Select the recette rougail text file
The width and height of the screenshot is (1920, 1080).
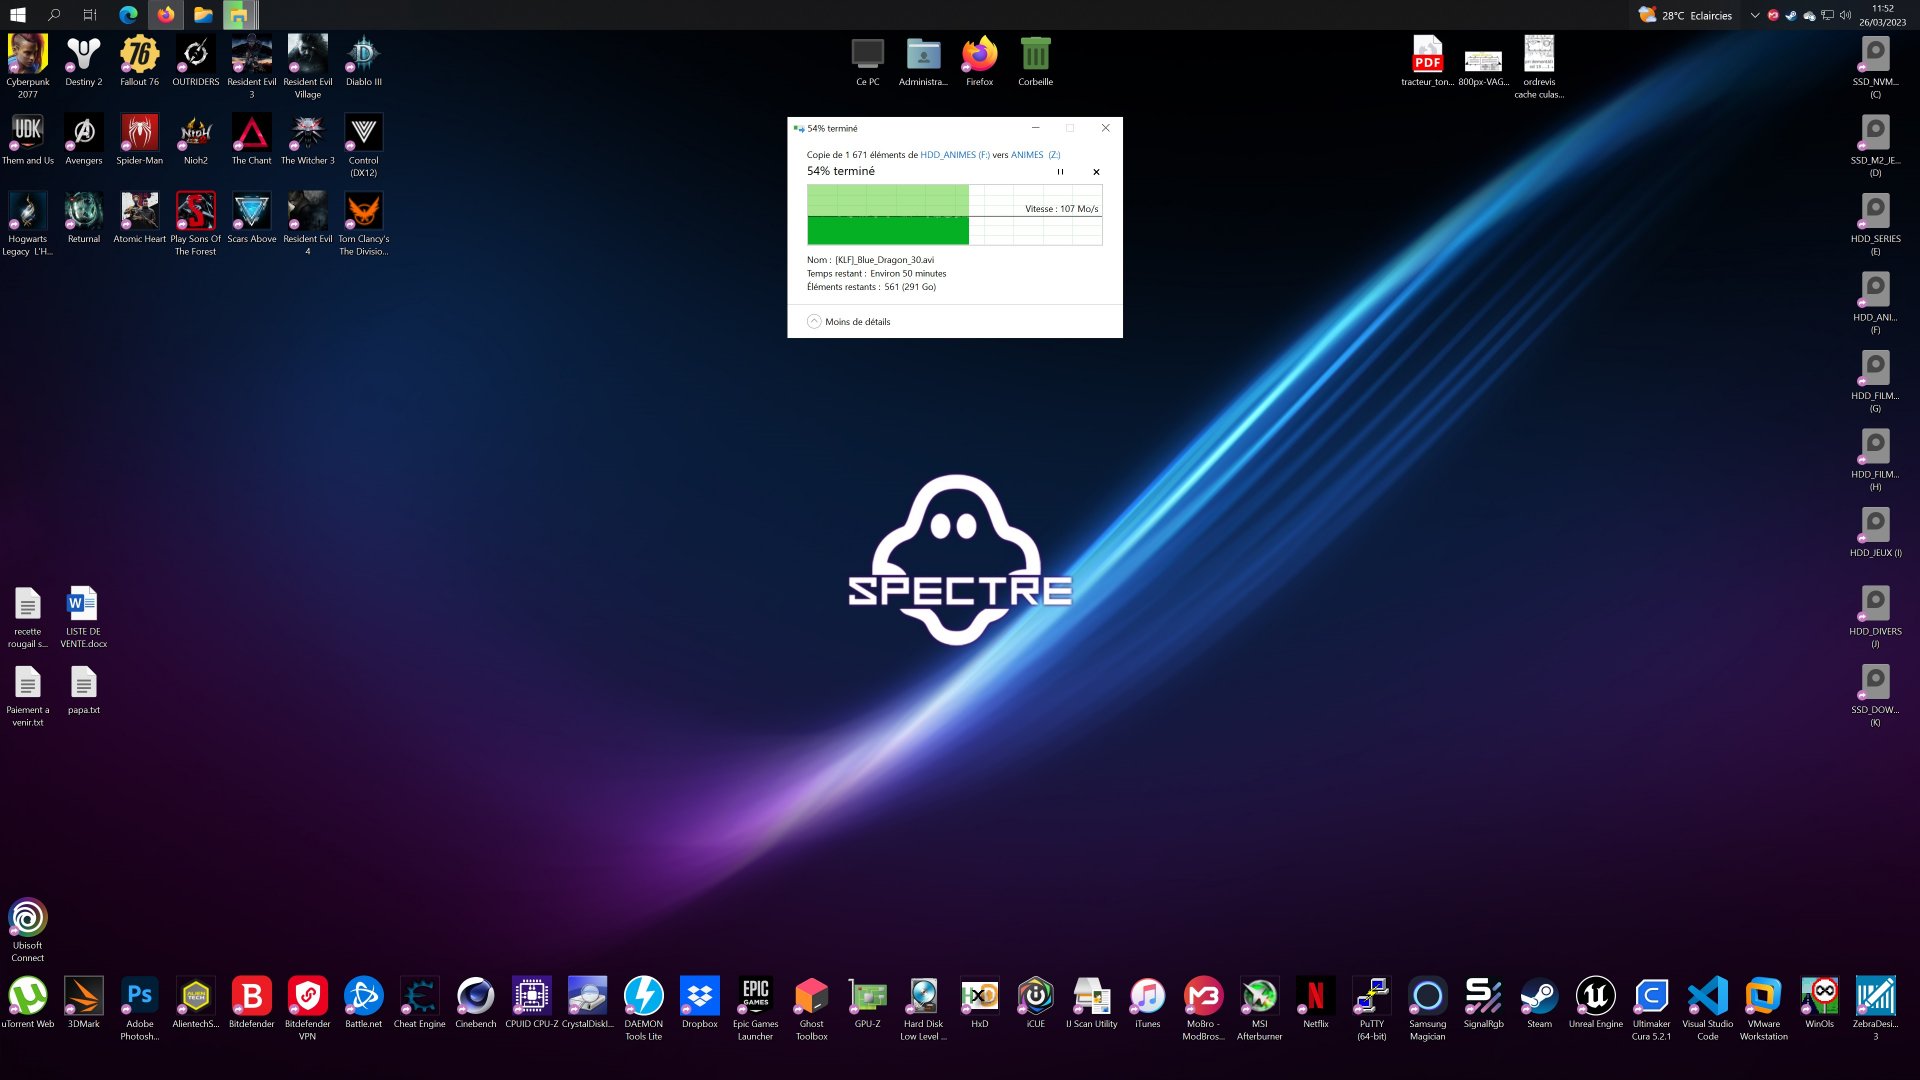28,616
